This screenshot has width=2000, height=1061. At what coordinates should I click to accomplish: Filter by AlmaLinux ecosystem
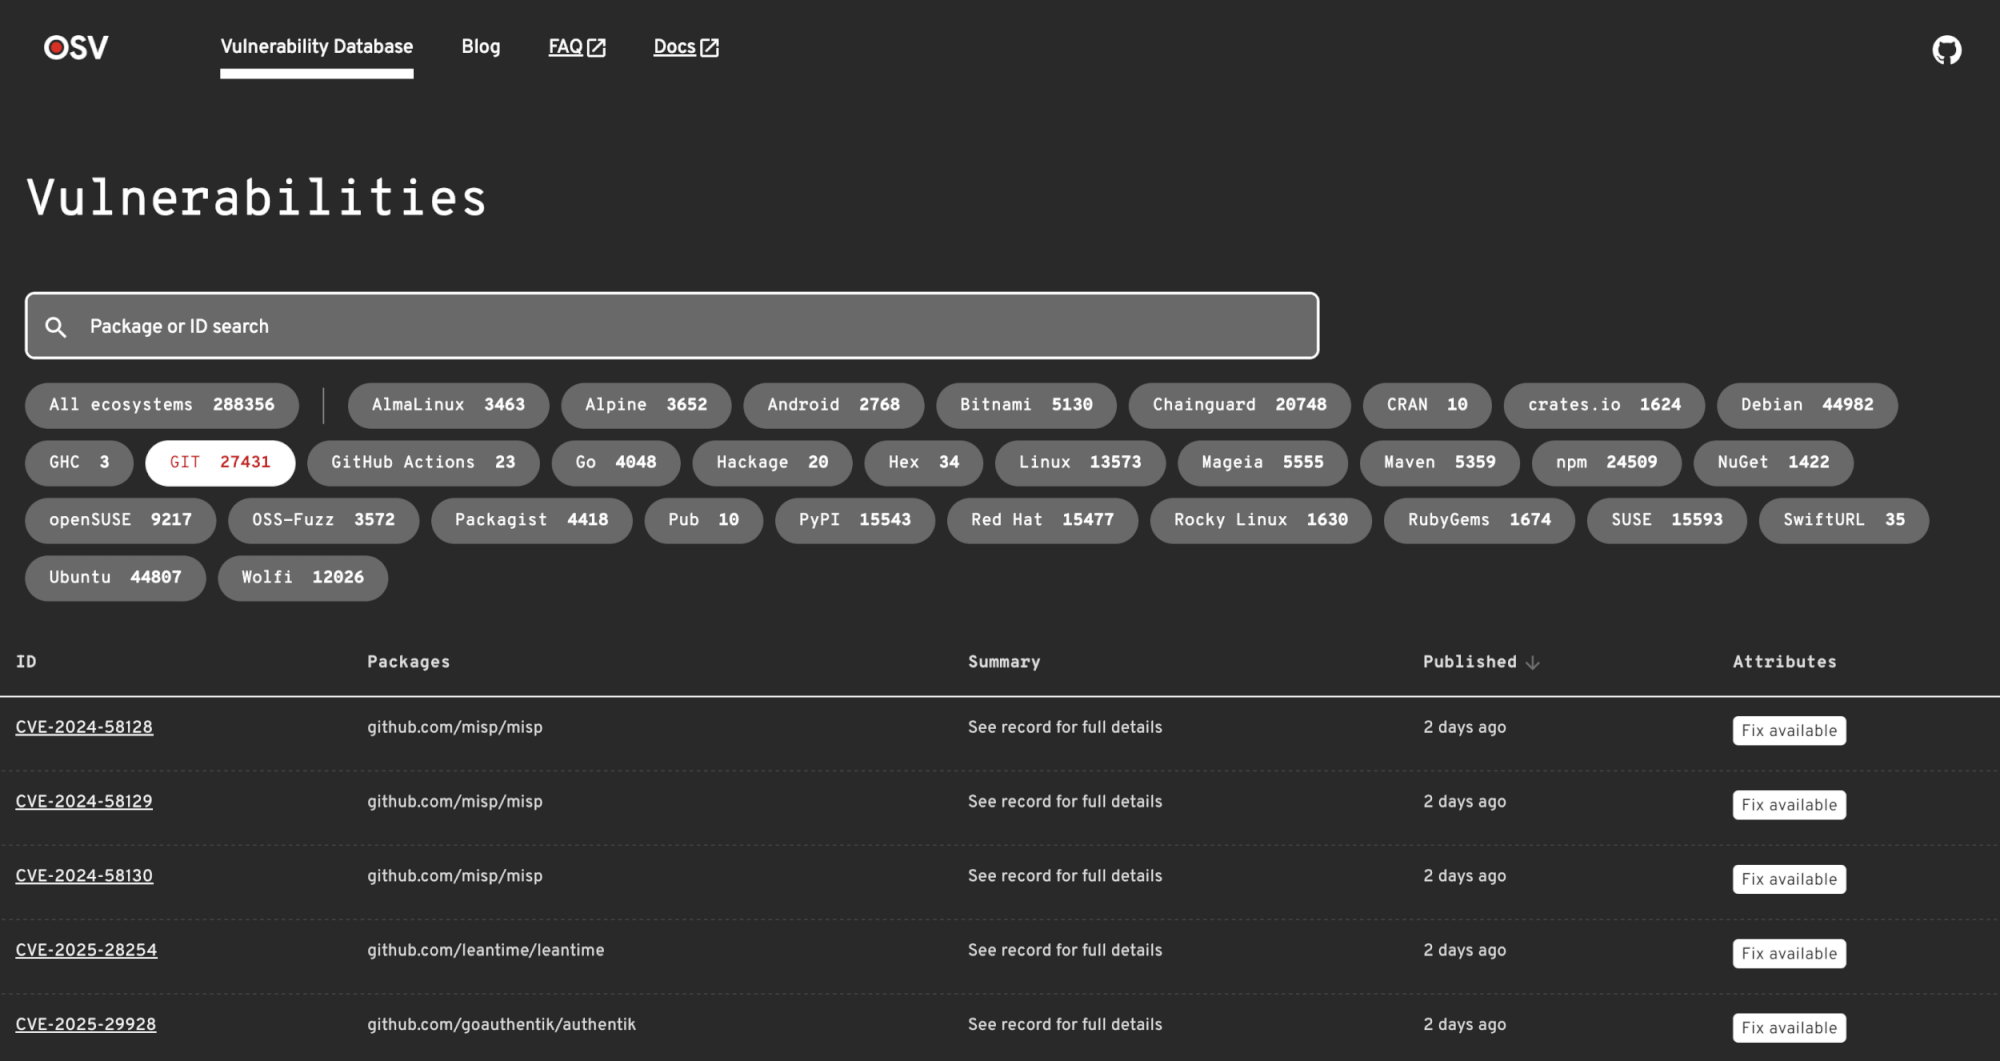448,405
